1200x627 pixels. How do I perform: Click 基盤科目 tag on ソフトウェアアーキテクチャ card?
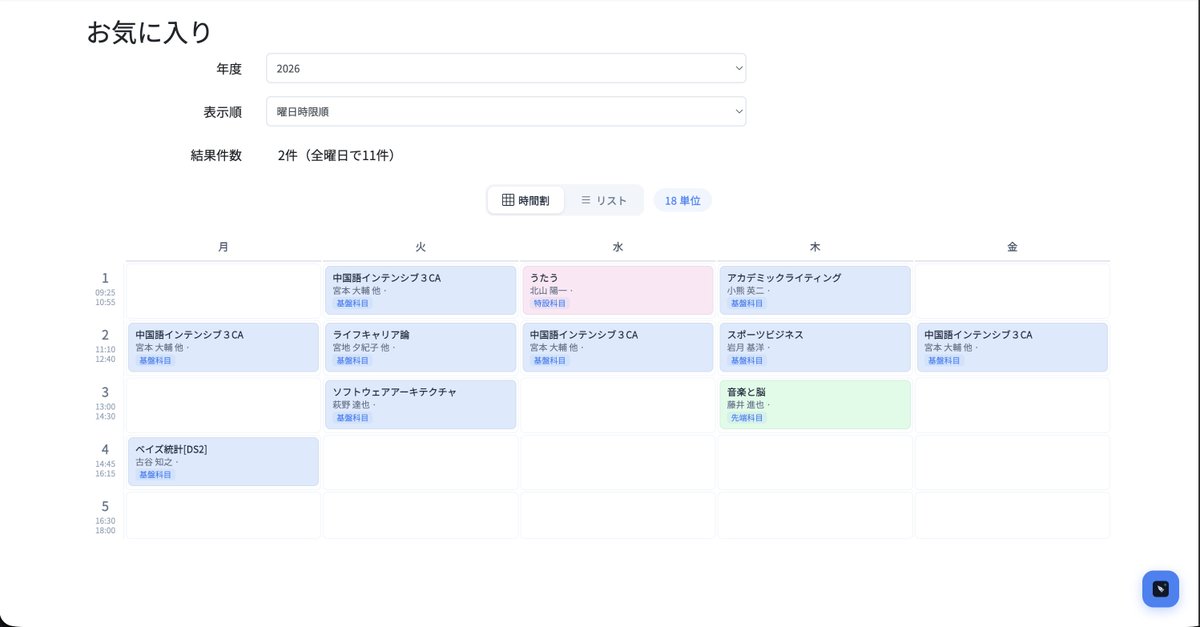(352, 417)
